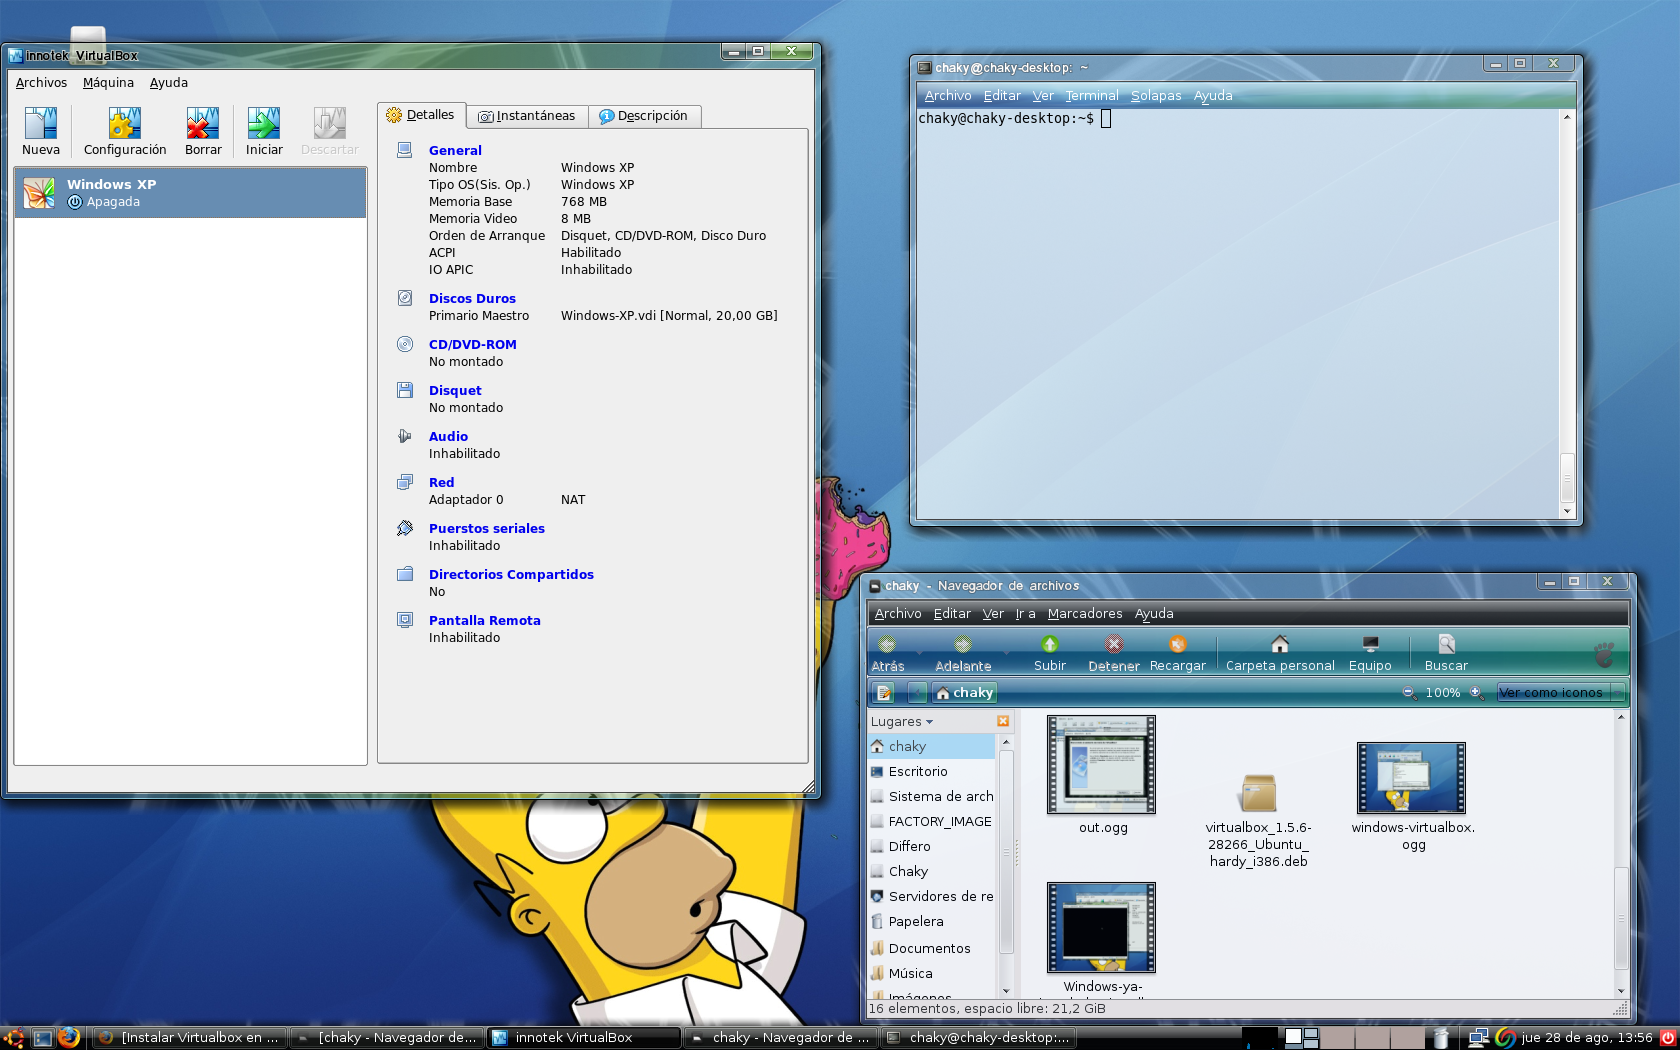Select Escritorio in places sidebar
The width and height of the screenshot is (1680, 1050).
coord(932,772)
